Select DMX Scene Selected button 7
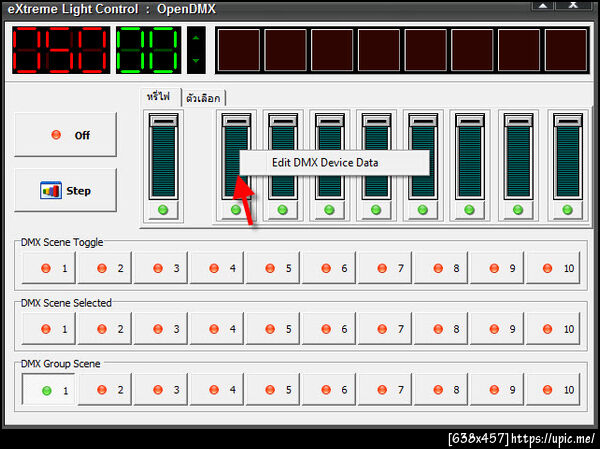Viewport: 600px width, 449px height. (385, 329)
